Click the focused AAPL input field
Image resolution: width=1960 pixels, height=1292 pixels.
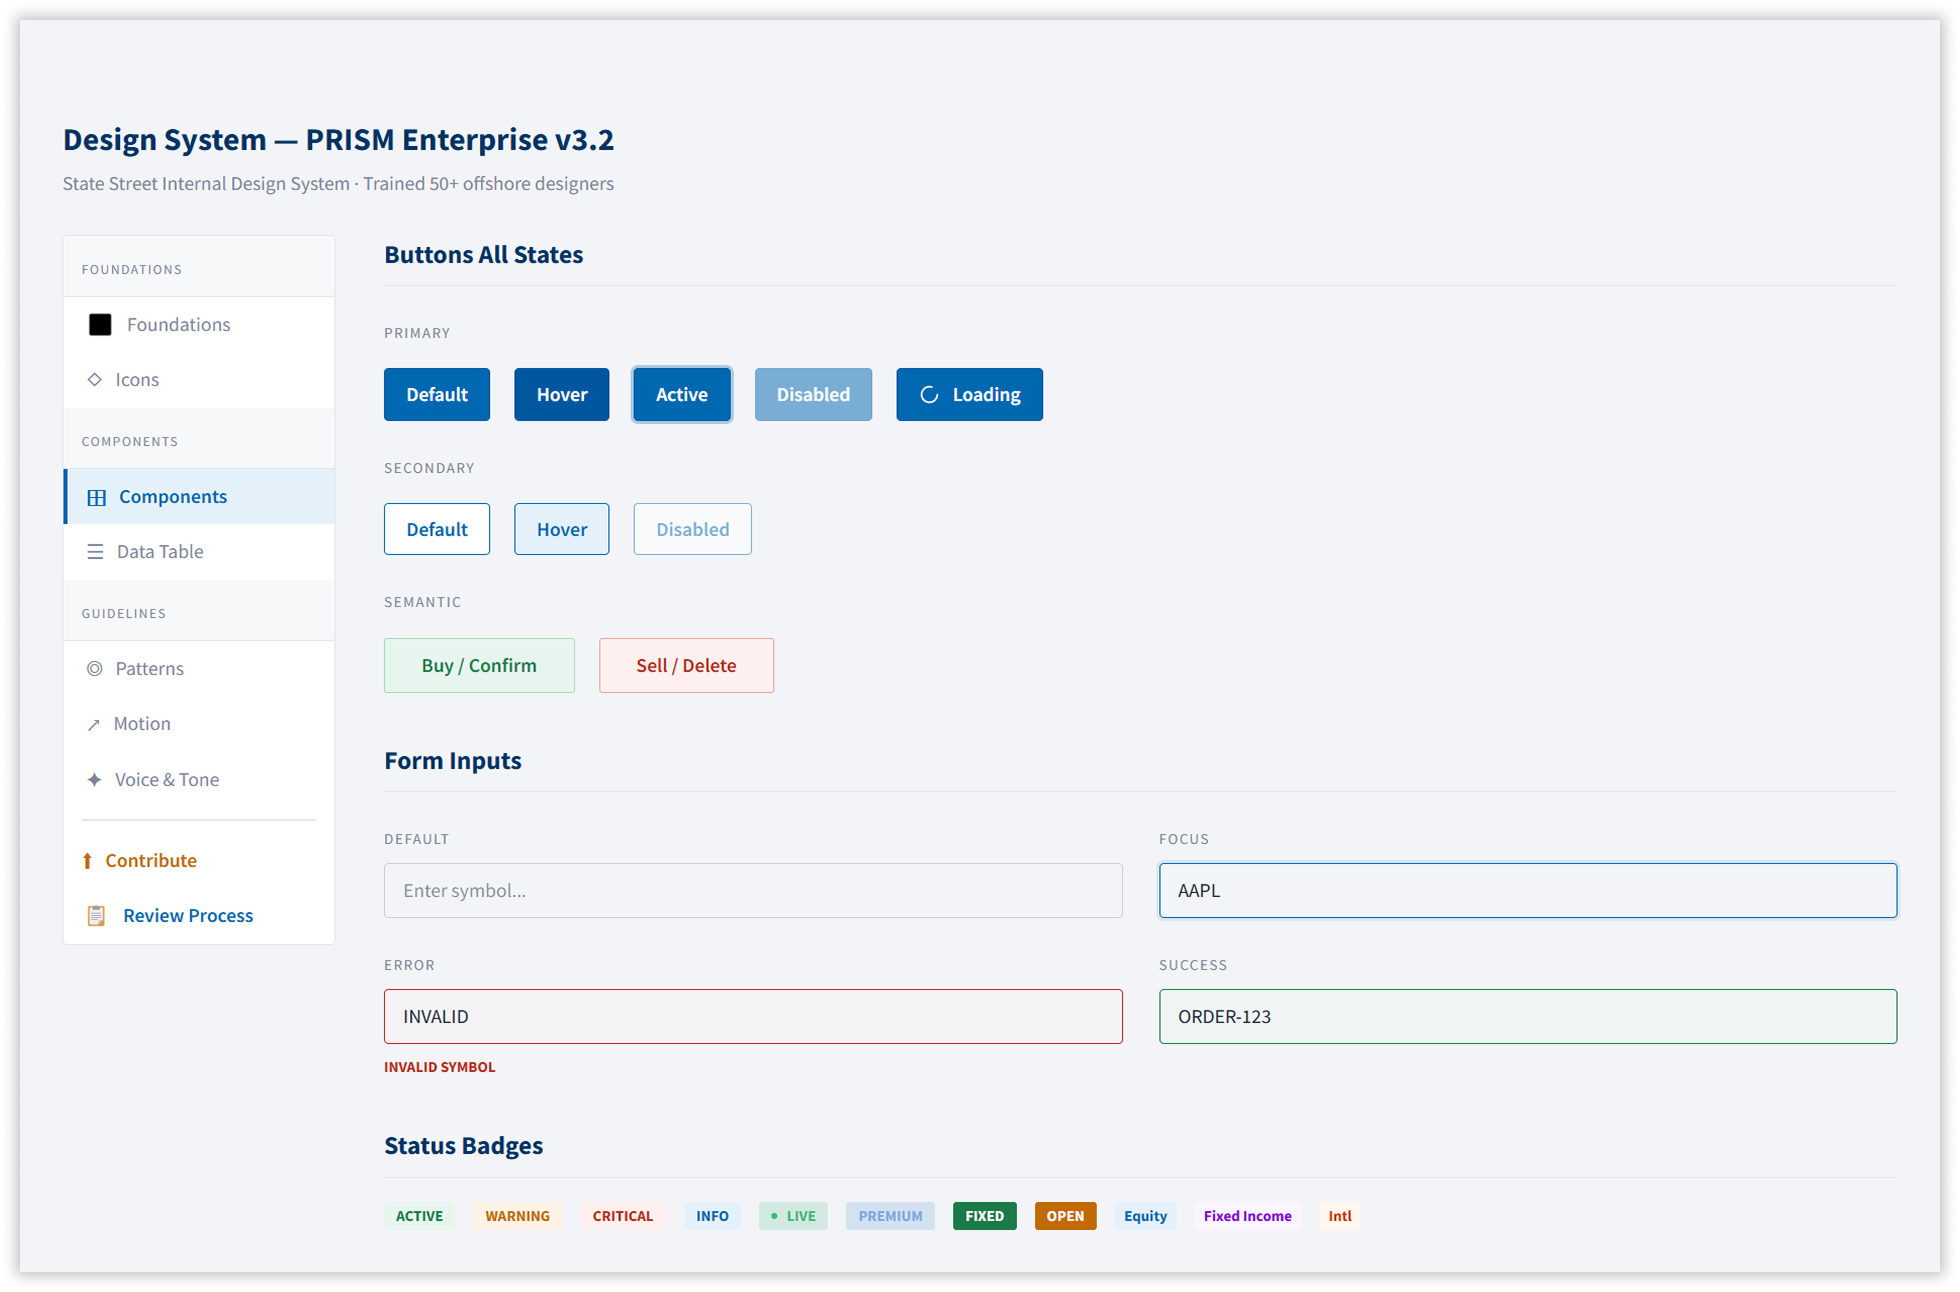pos(1527,890)
